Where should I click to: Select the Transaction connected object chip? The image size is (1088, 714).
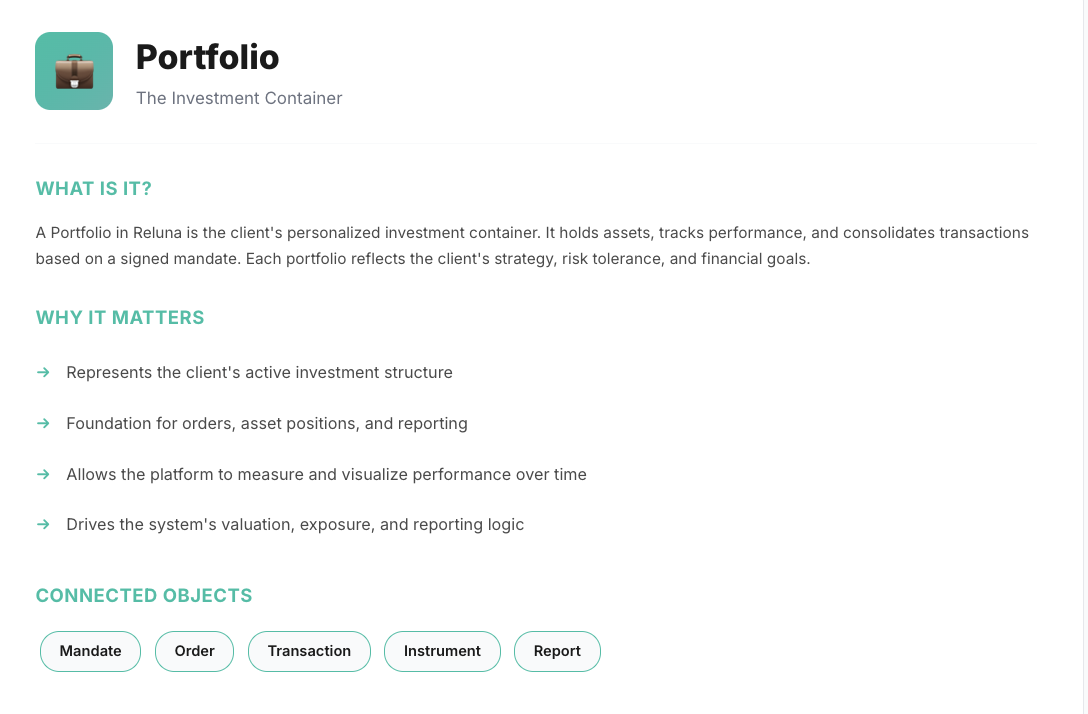click(309, 651)
